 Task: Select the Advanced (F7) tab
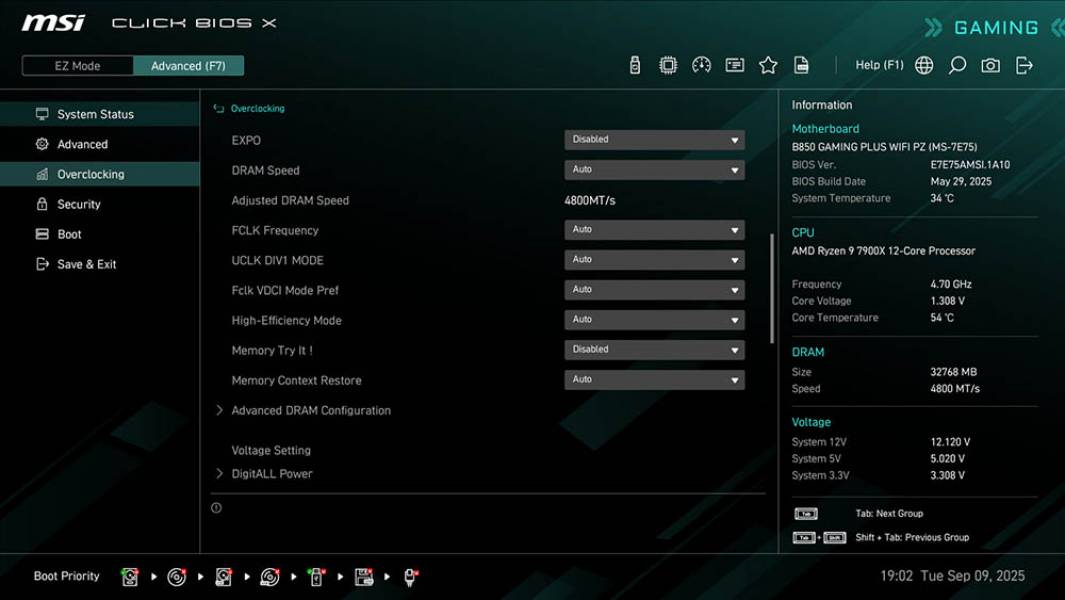pyautogui.click(x=189, y=65)
